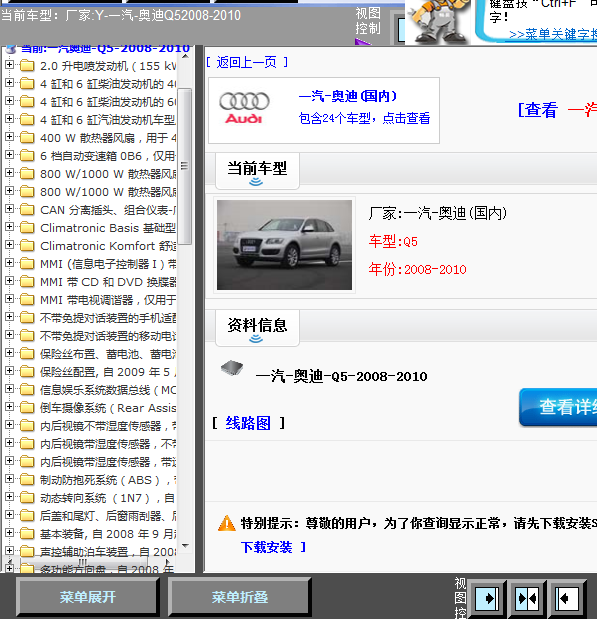Click the tree vertical scrollbar thumb

click(x=184, y=166)
